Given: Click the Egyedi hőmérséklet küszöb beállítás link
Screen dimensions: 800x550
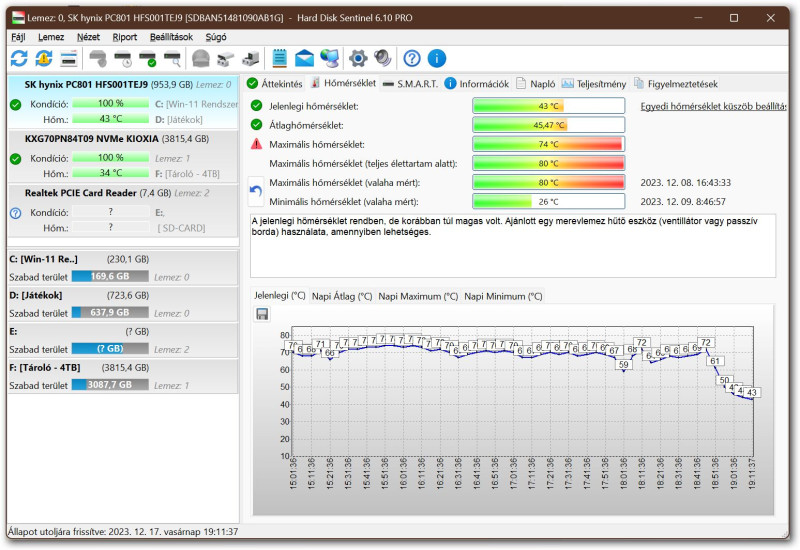Looking at the screenshot, I should pyautogui.click(x=713, y=106).
